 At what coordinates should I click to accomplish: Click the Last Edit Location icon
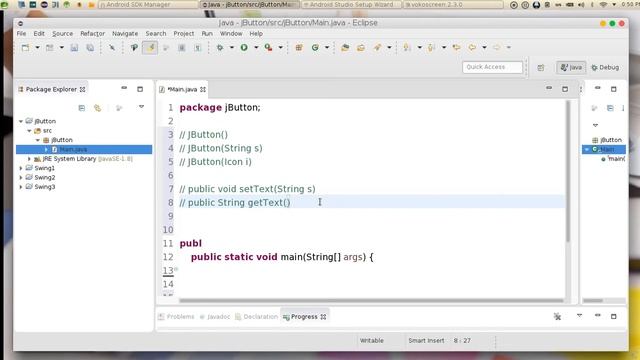[x=456, y=48]
